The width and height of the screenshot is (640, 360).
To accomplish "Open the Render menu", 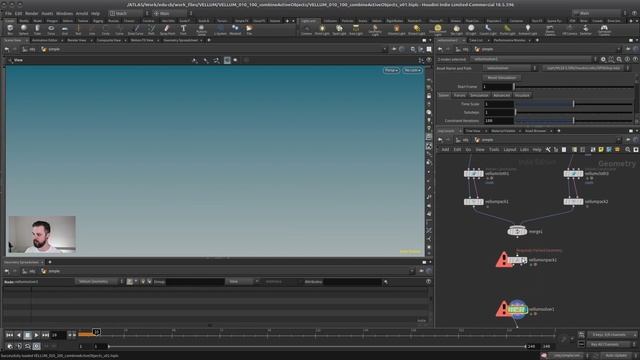I will click(32, 13).
